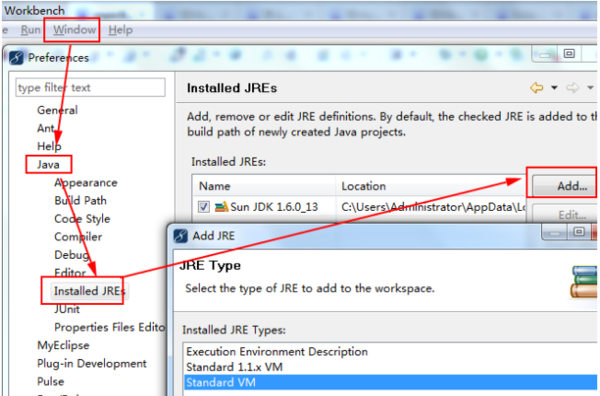Select General in the preferences tree
600x396 pixels.
(57, 110)
